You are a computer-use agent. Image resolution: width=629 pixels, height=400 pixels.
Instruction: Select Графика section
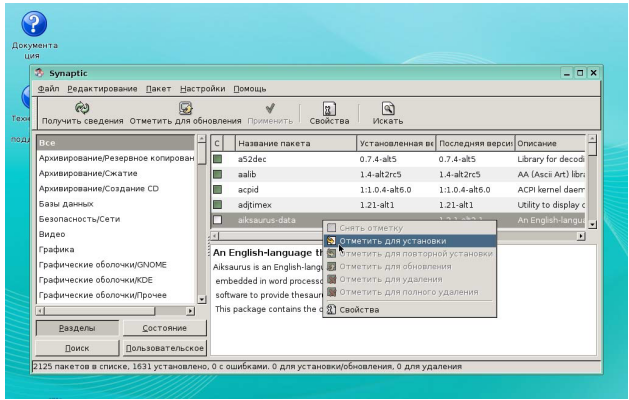(x=116, y=250)
